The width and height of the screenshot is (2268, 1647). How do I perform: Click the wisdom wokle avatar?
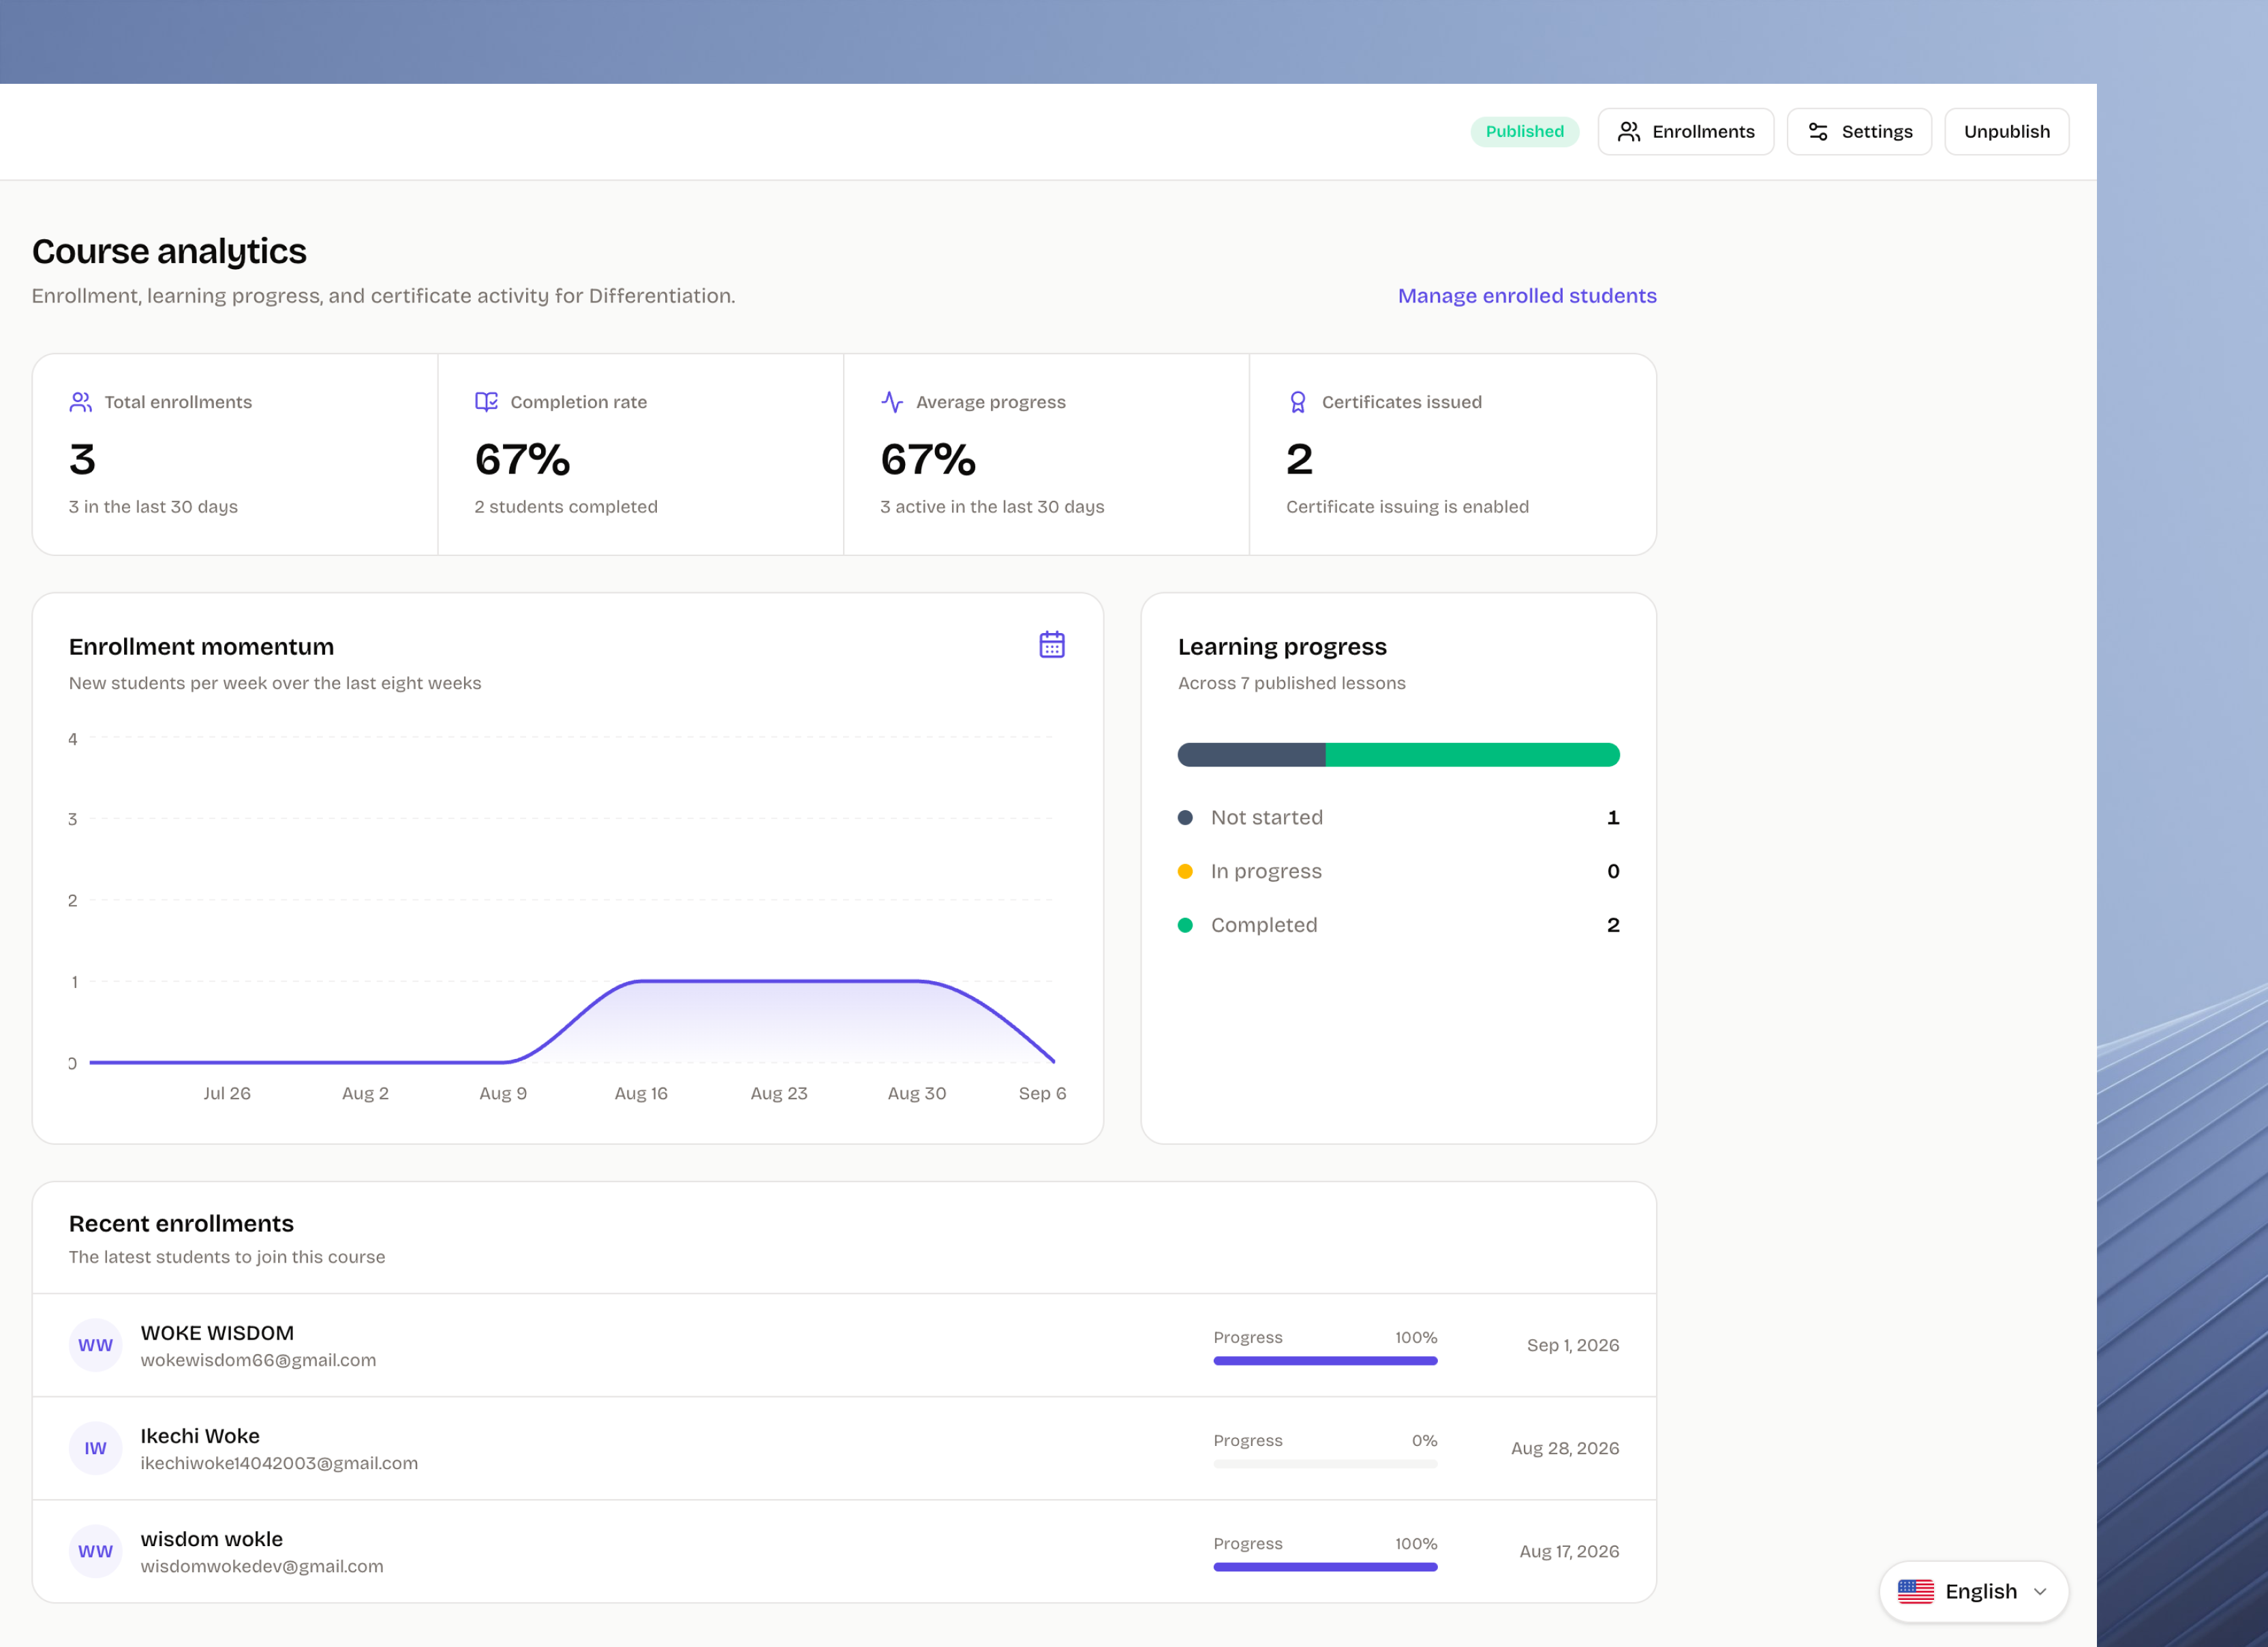click(x=96, y=1551)
